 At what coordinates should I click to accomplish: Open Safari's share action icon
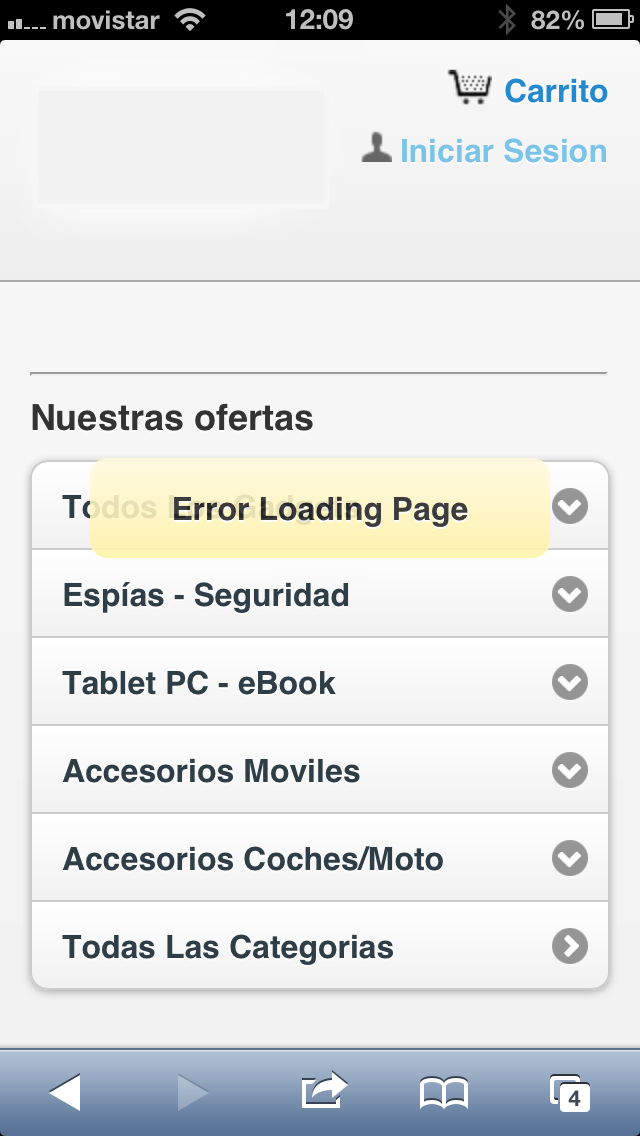point(324,1090)
